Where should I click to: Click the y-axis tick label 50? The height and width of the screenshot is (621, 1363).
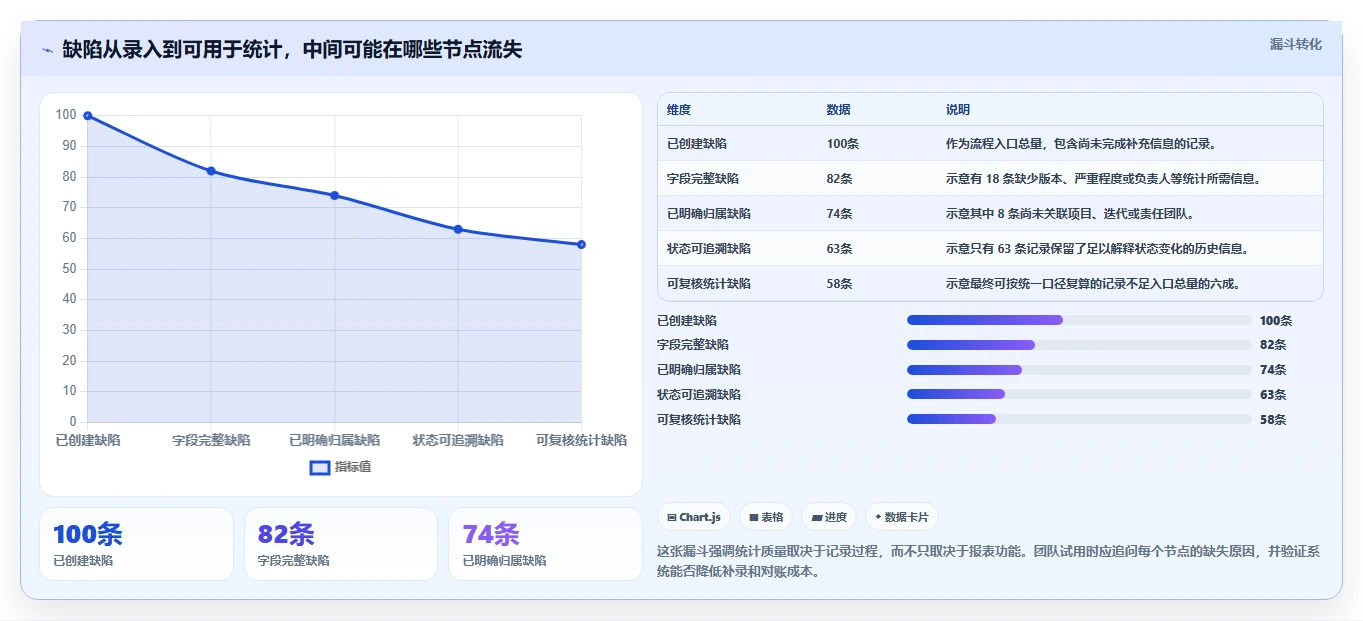(x=69, y=269)
